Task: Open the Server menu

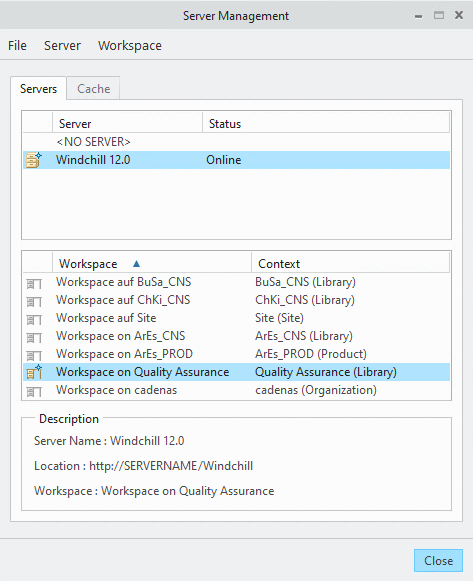Action: pos(62,46)
